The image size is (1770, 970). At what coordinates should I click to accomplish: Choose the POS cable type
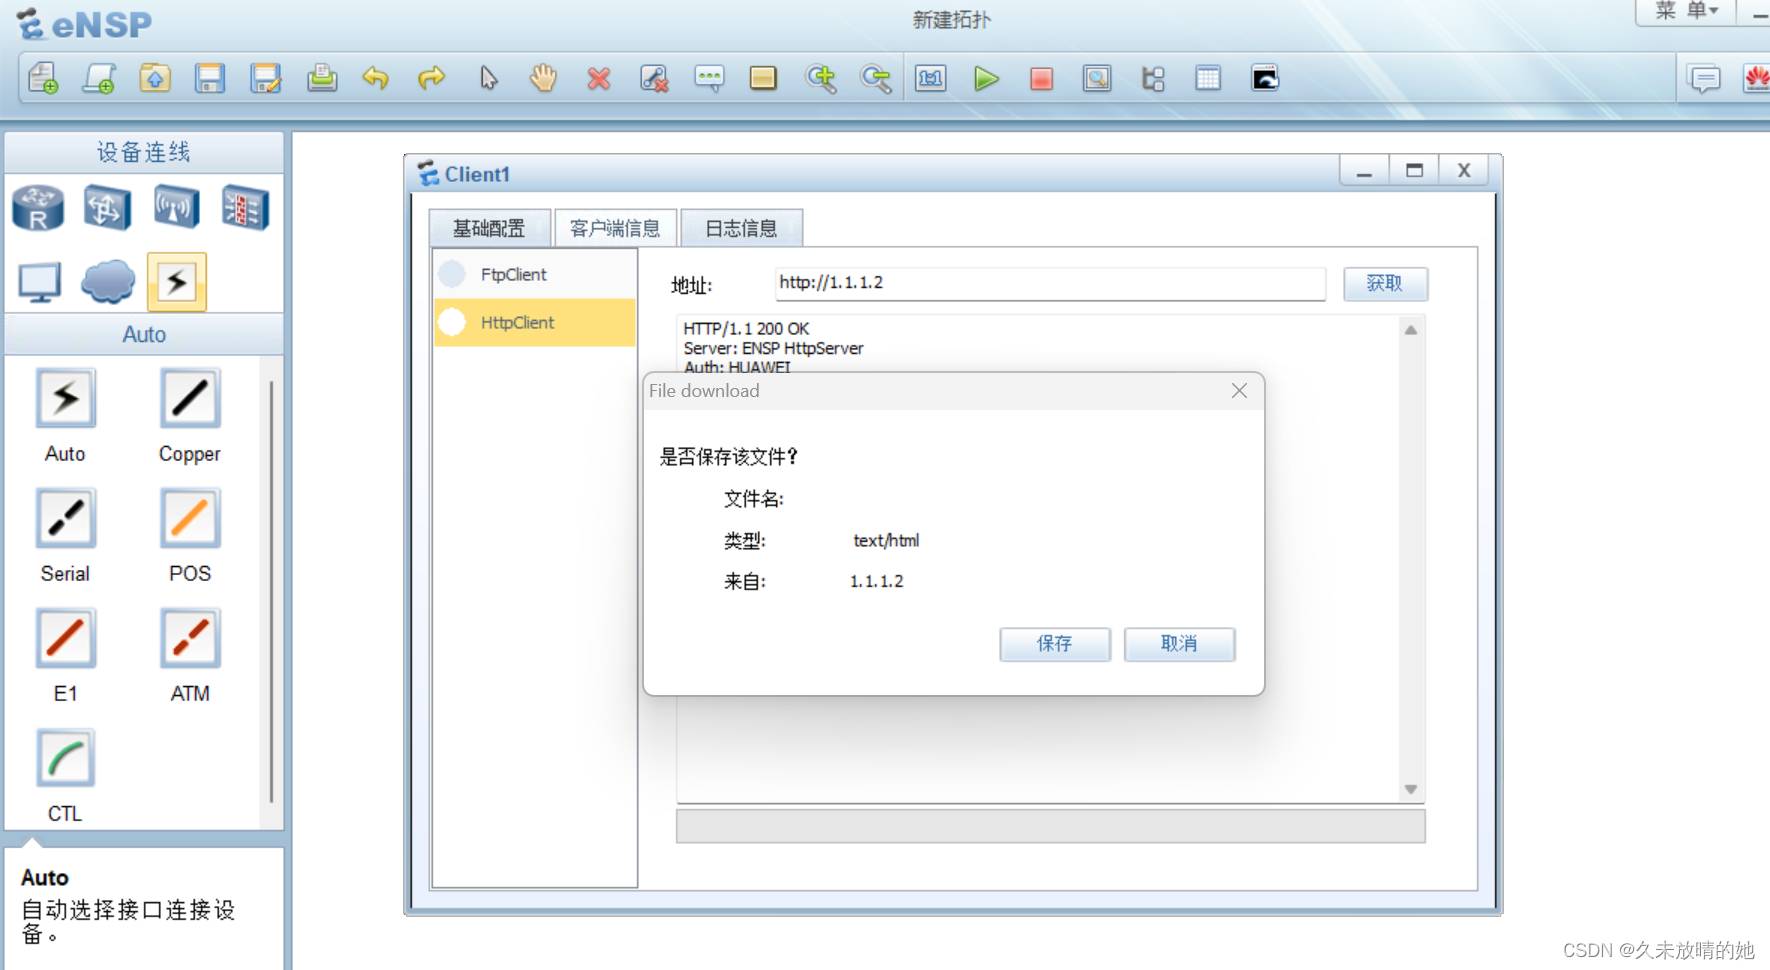[x=190, y=518]
